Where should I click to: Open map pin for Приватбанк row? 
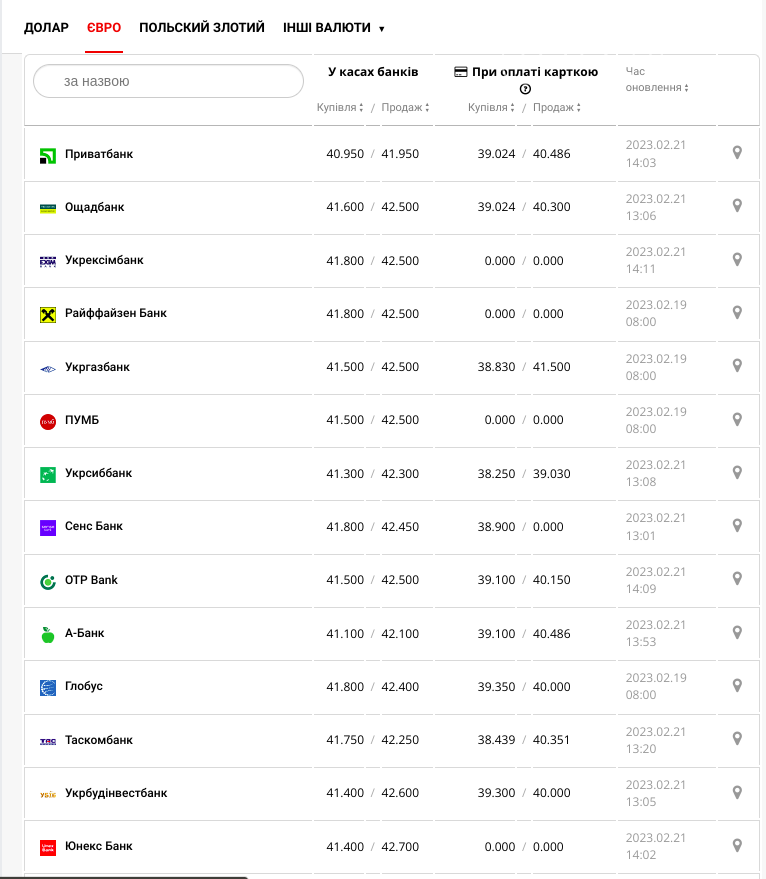[x=737, y=152]
